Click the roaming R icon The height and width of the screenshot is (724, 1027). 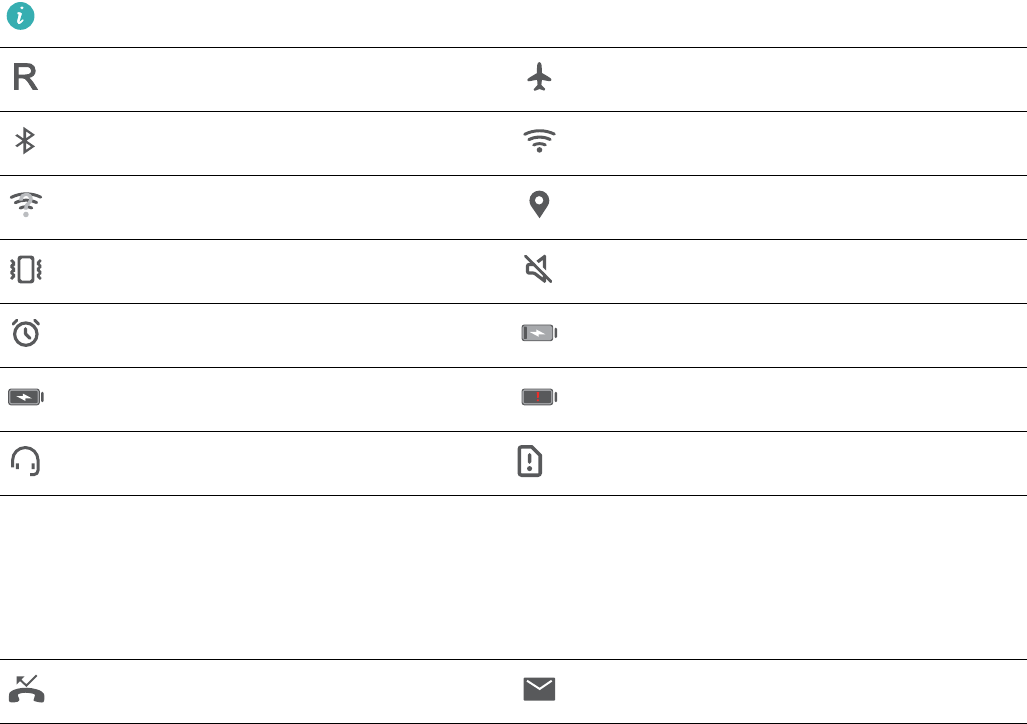[26, 77]
